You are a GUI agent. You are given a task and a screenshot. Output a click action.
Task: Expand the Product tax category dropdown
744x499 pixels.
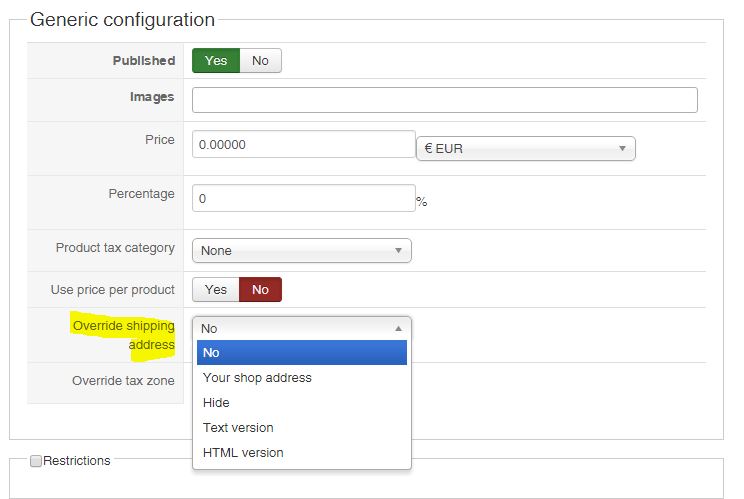coord(301,250)
